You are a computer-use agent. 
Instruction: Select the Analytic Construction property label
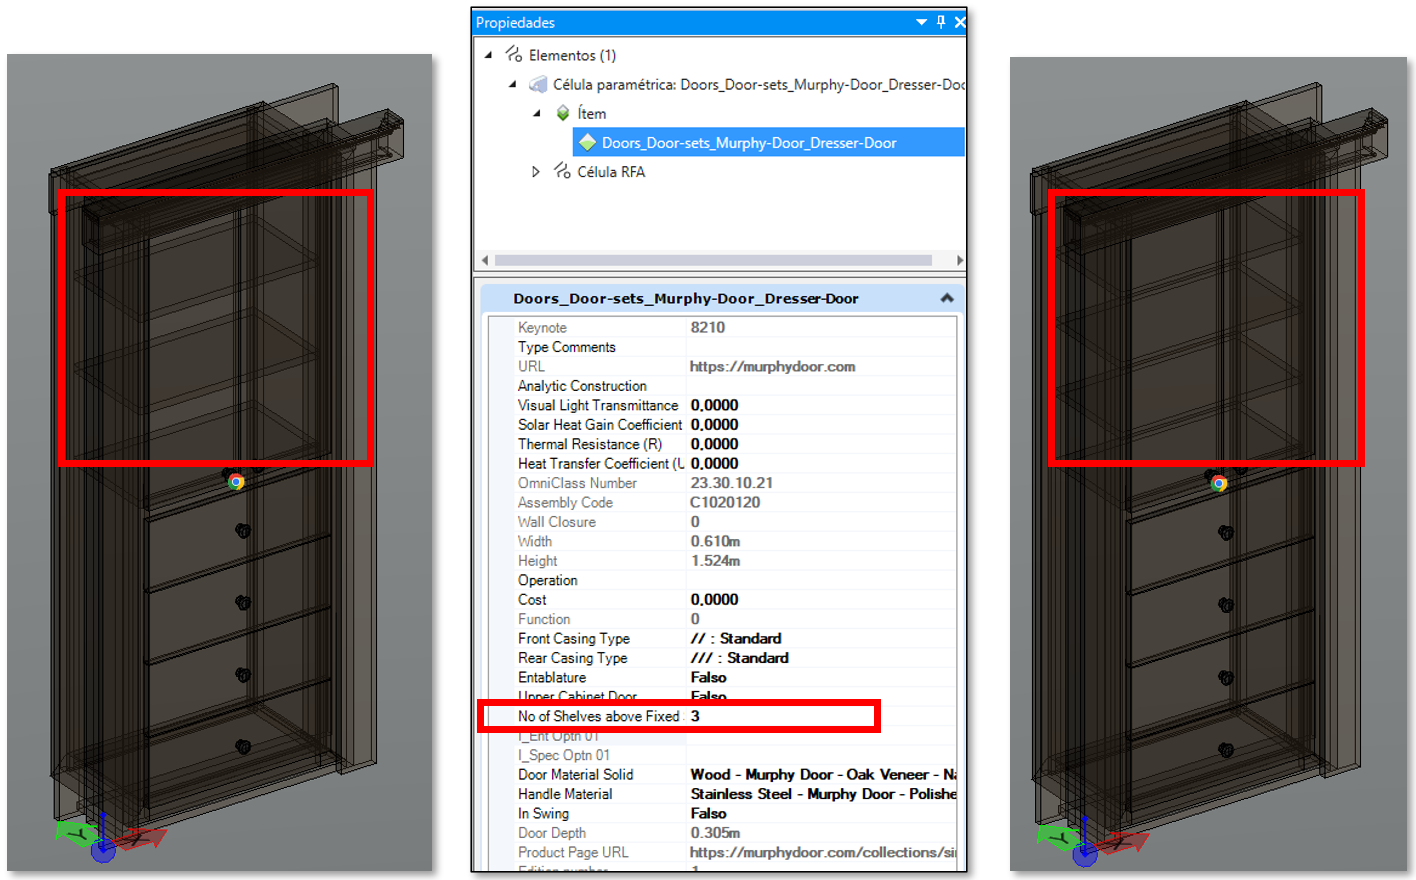(x=582, y=386)
